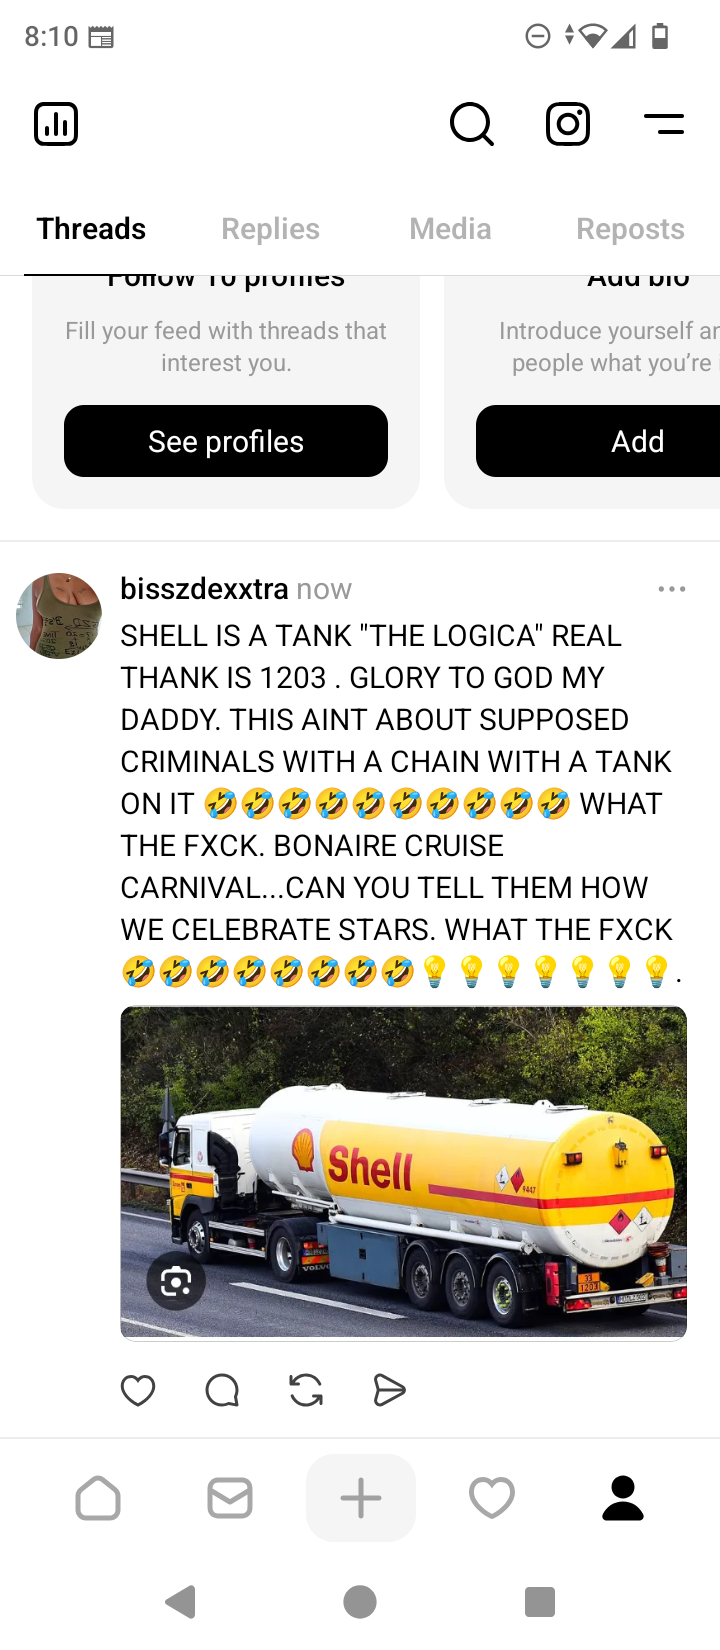Open the Shell tanker truck image
The width and height of the screenshot is (720, 1650).
[x=403, y=1172]
